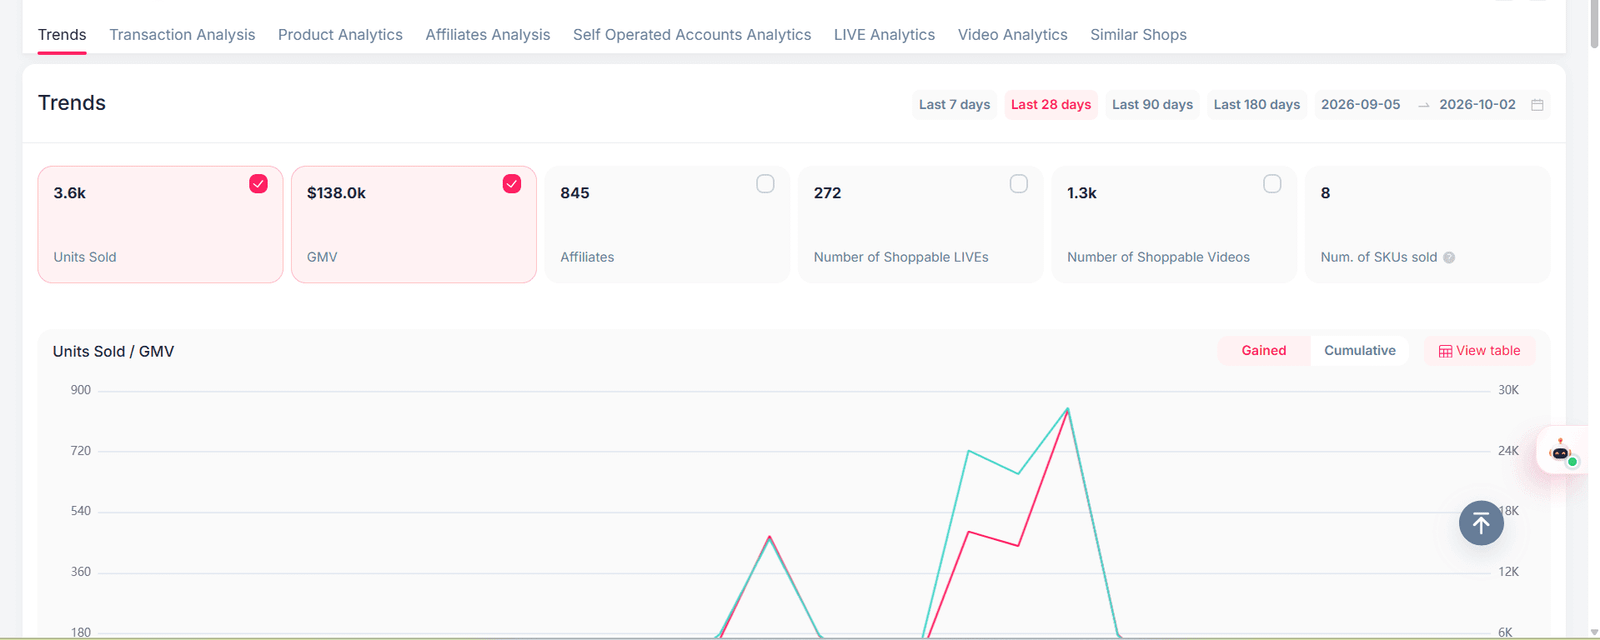Open the date picker calendar icon
1600x640 pixels.
tap(1537, 105)
